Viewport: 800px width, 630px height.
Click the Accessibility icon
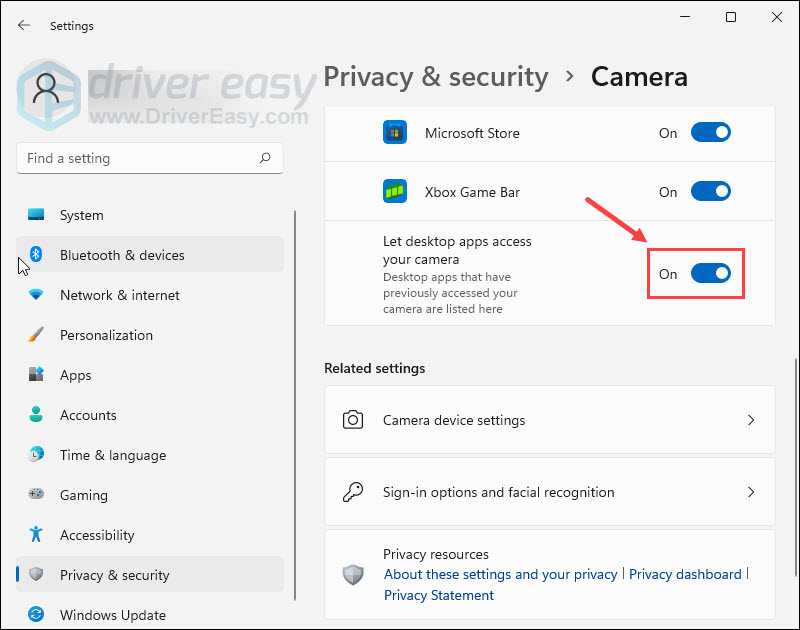coord(35,535)
